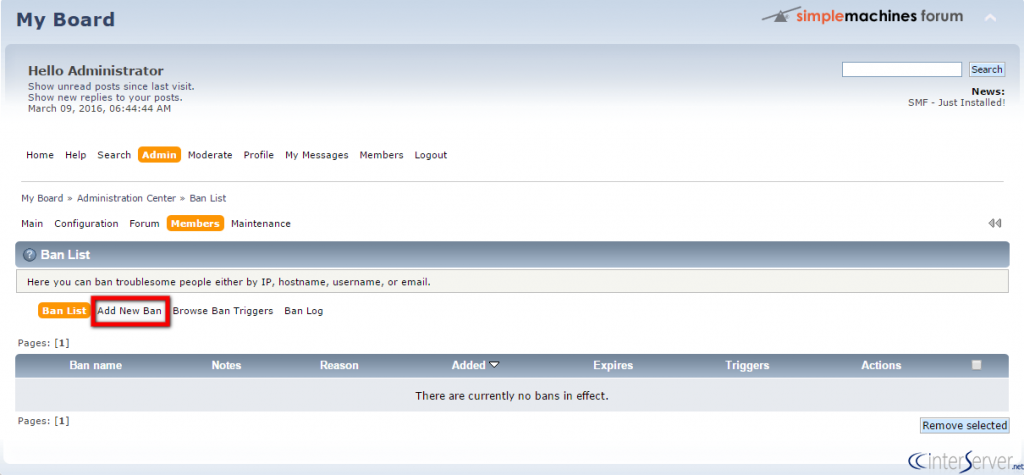Follow the Ban List breadcrumb link
Screen dimensions: 1024x475
(208, 198)
